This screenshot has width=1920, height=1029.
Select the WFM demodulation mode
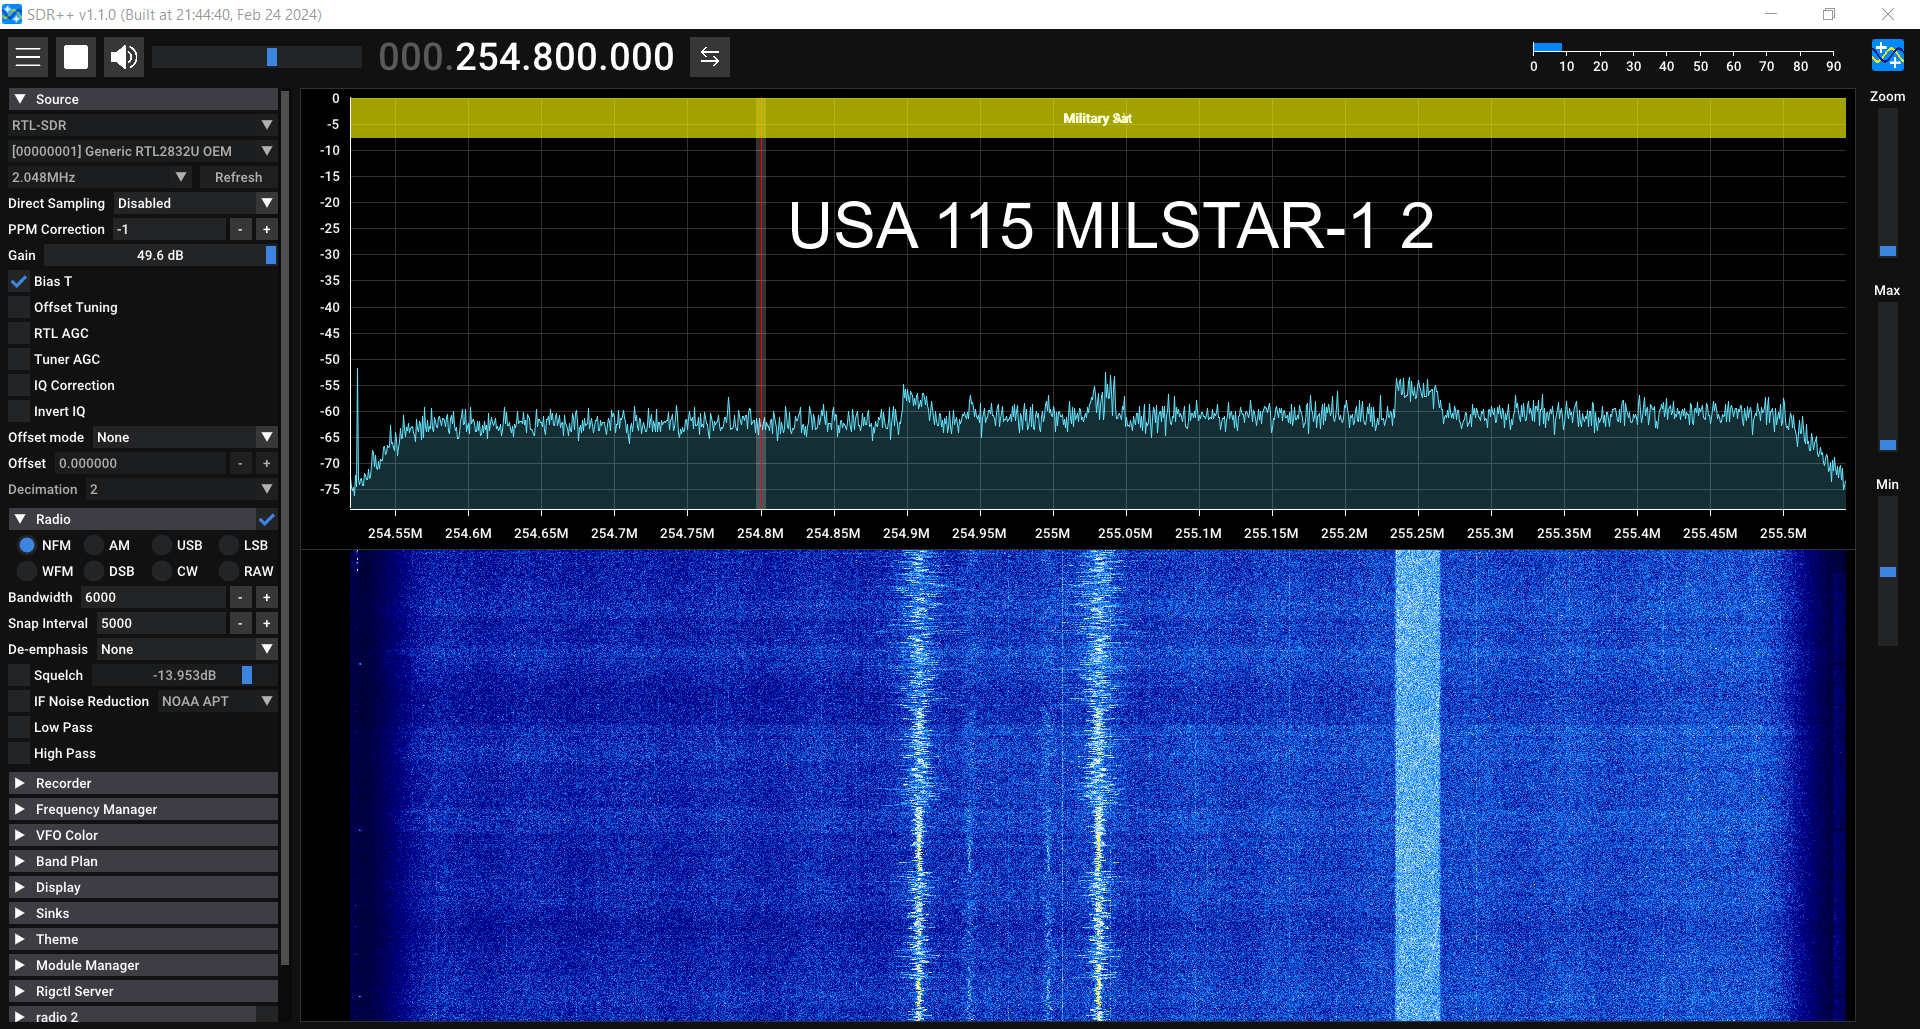[x=27, y=571]
